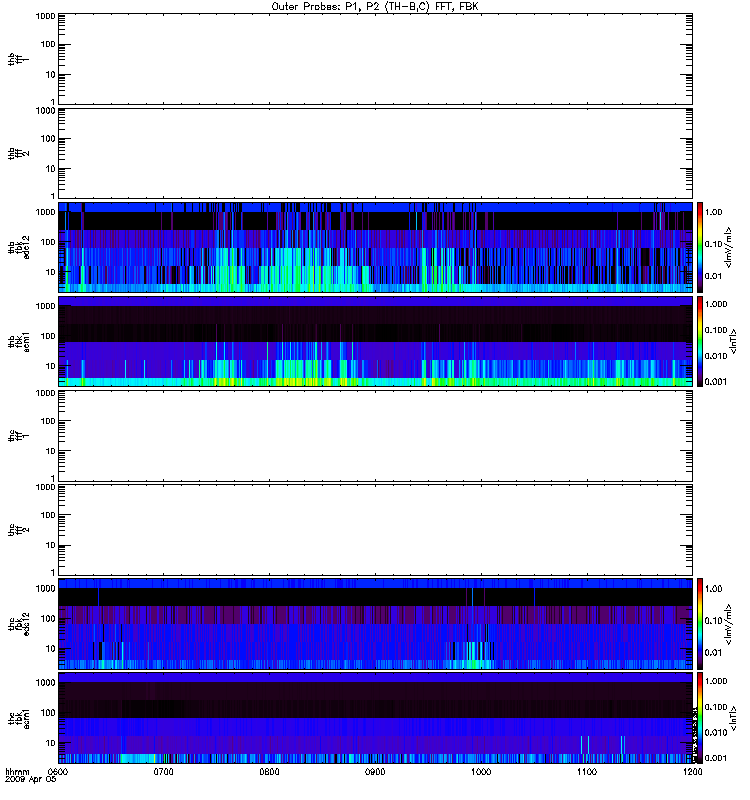Click the <|nT|> unit label beside thb scm1 color bar
750x800 pixels.
click(x=734, y=341)
